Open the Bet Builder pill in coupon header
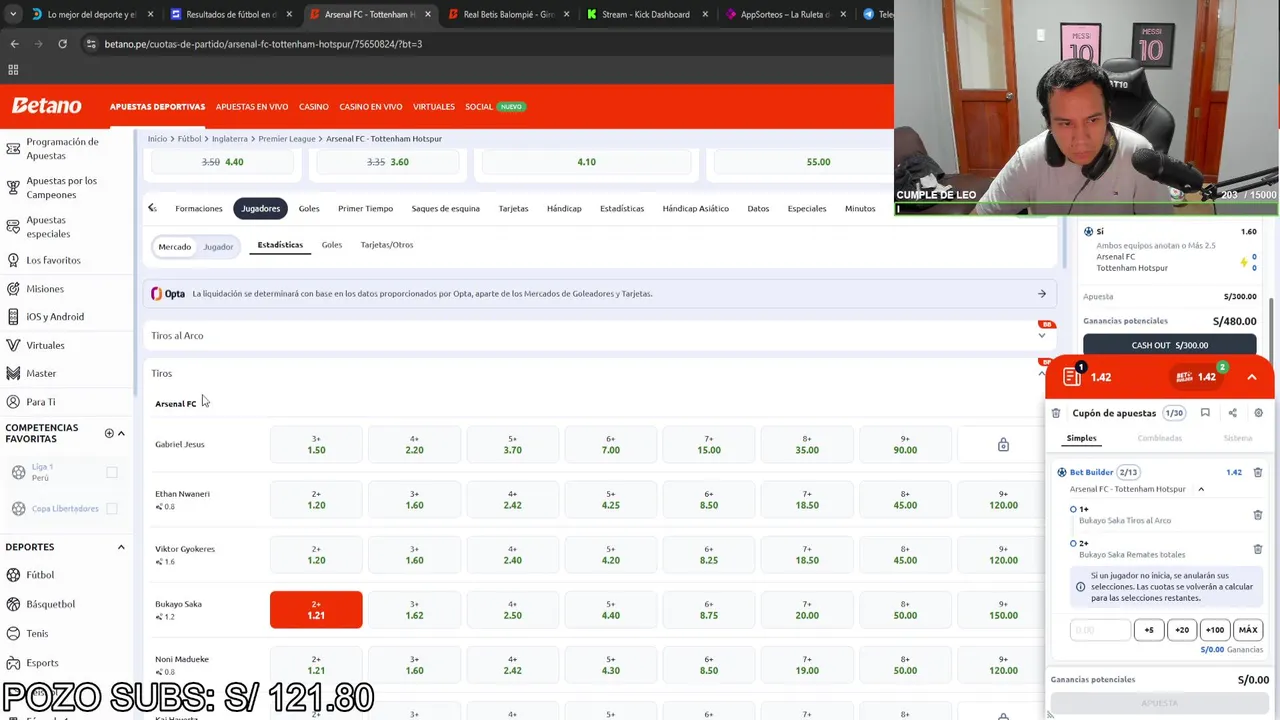 (1196, 377)
